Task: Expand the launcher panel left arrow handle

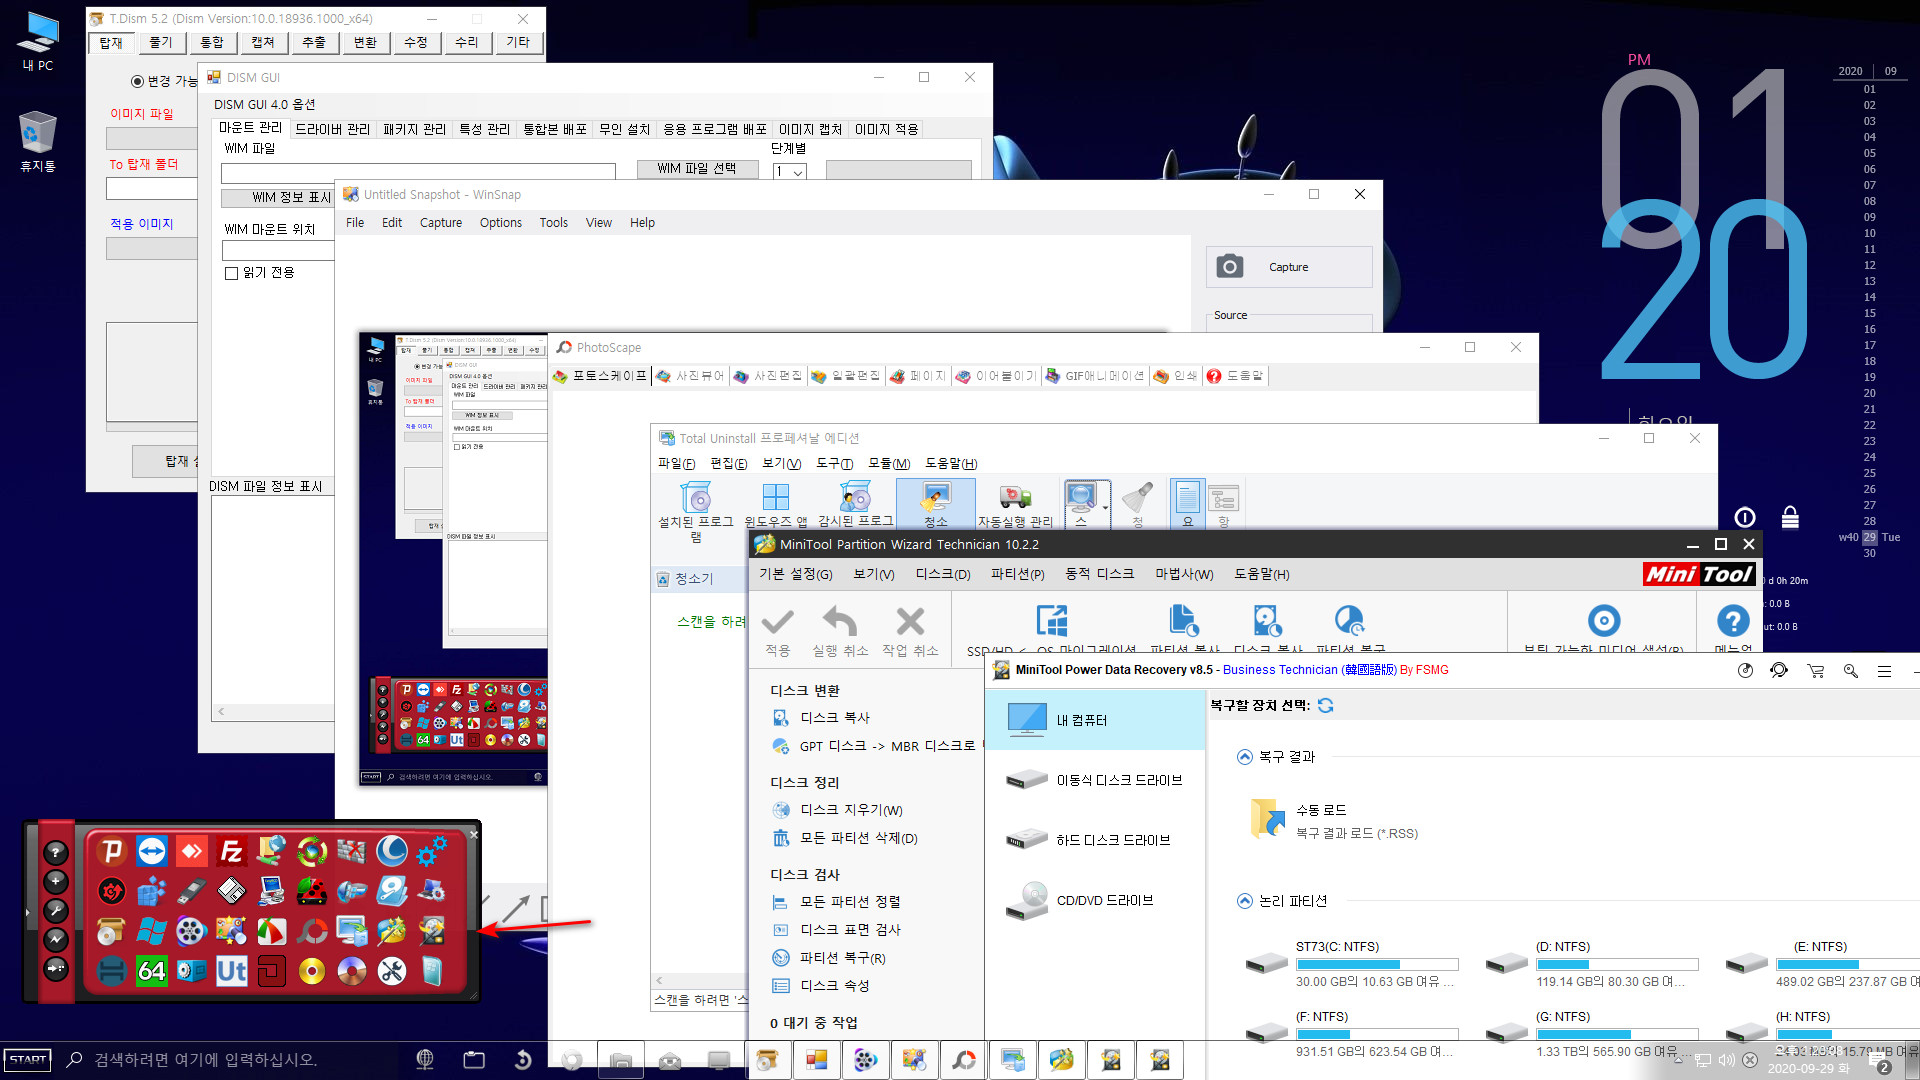Action: click(x=28, y=912)
